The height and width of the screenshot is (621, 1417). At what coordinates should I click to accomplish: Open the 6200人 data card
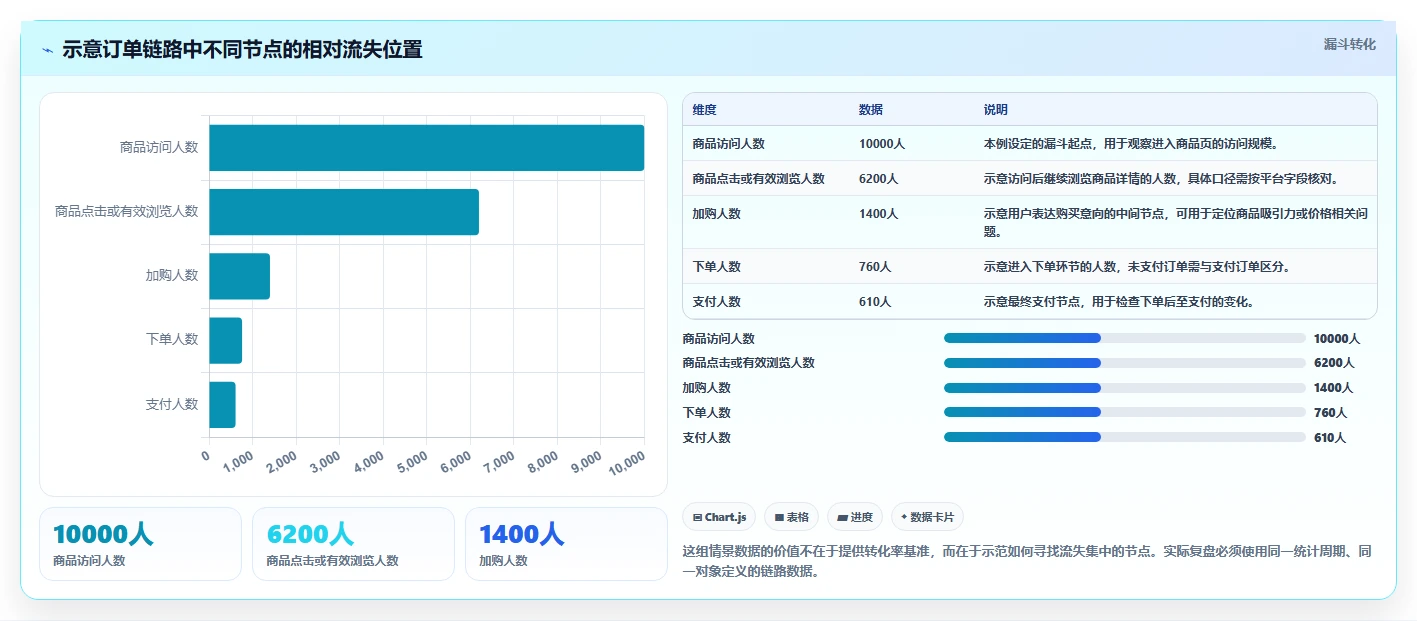(x=353, y=544)
